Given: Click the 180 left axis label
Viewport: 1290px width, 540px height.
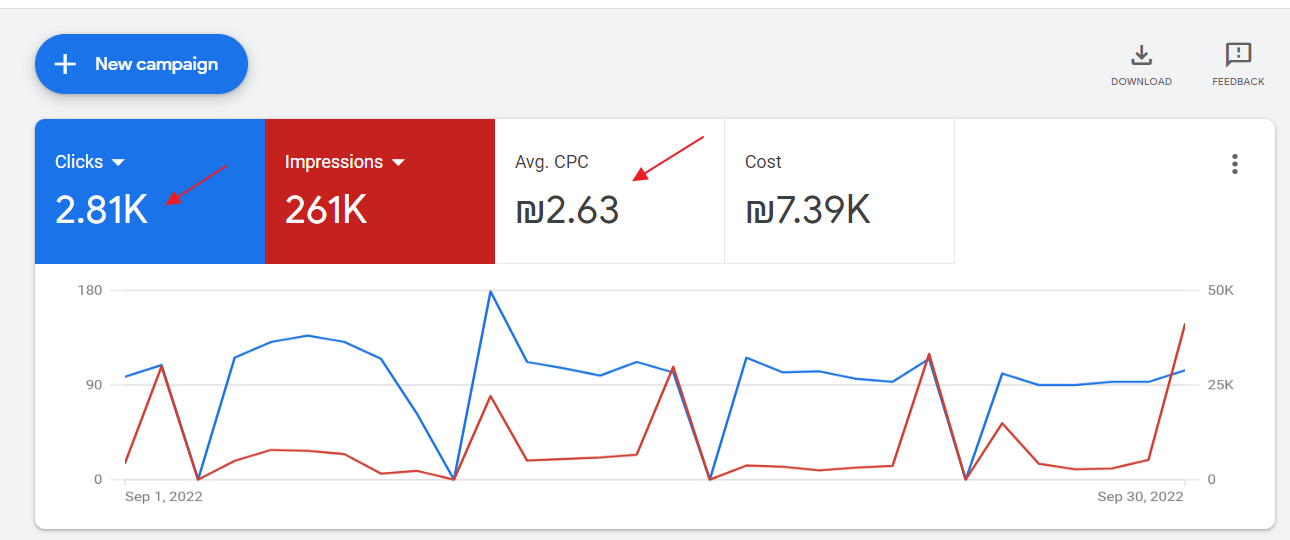Looking at the screenshot, I should [x=90, y=290].
